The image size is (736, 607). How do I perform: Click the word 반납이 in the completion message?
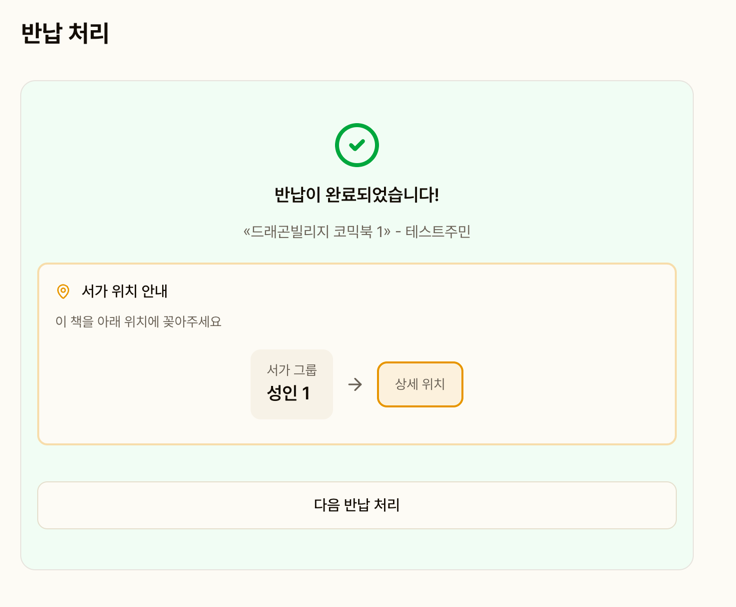[x=297, y=195]
